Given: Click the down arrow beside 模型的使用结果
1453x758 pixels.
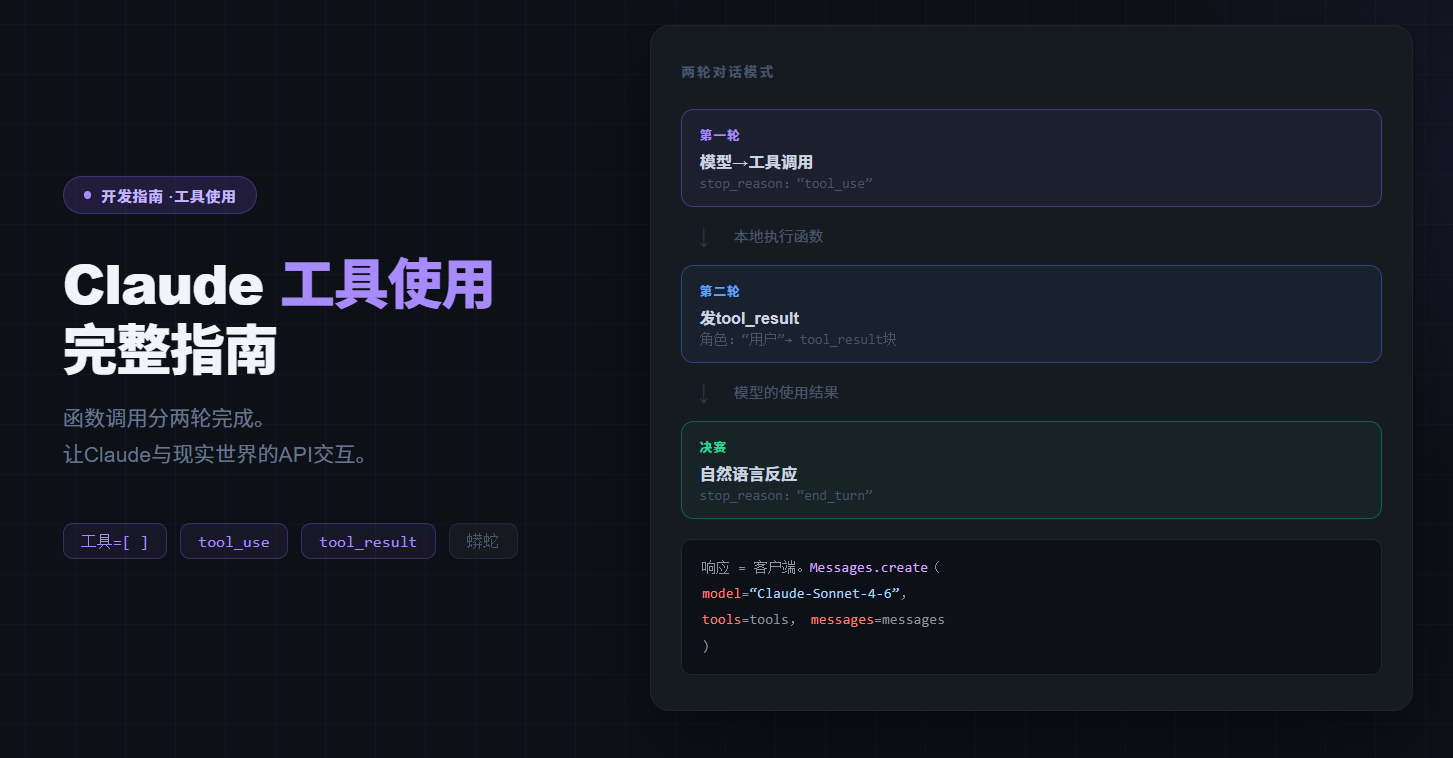Looking at the screenshot, I should [x=704, y=393].
